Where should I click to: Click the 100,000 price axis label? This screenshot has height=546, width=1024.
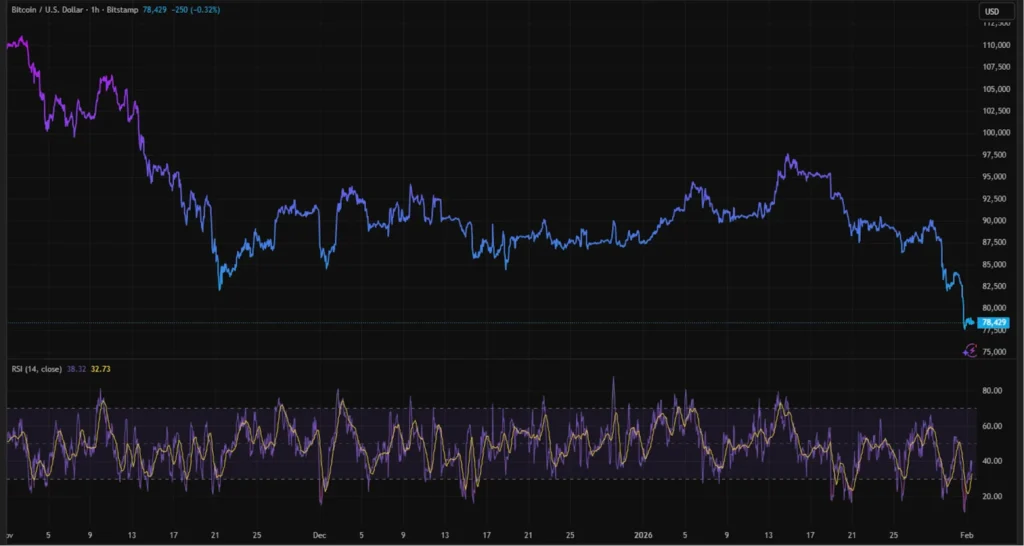coord(996,133)
